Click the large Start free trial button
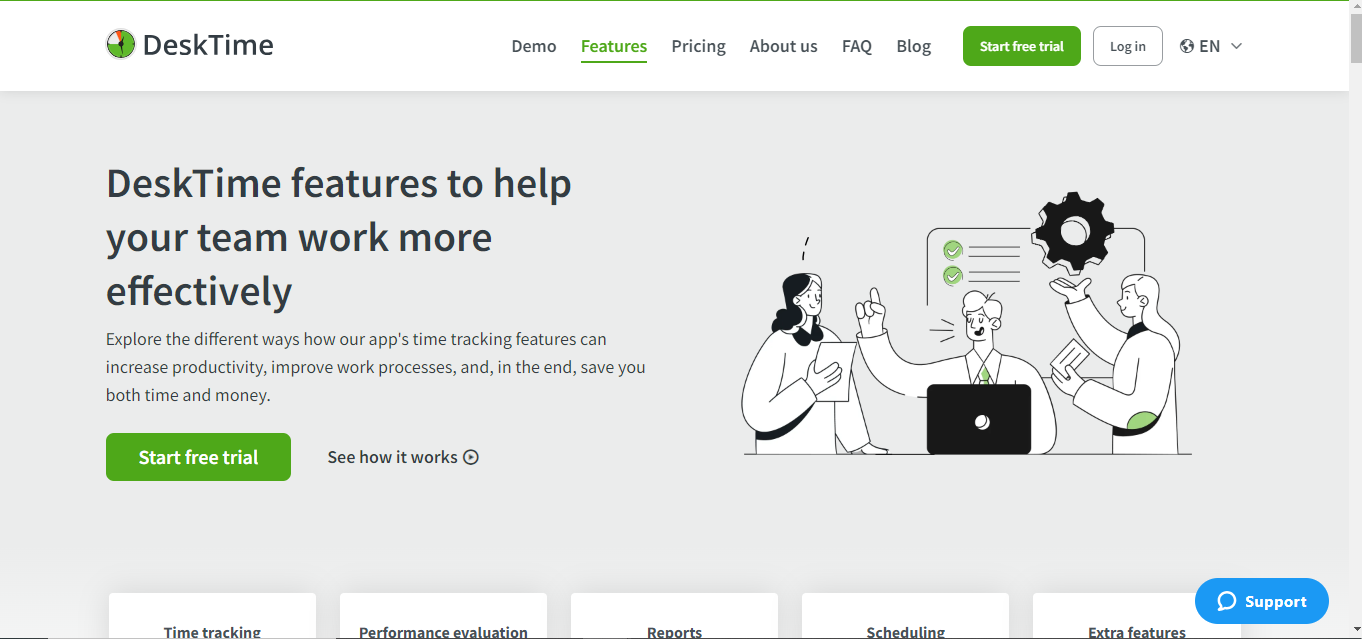 tap(198, 457)
